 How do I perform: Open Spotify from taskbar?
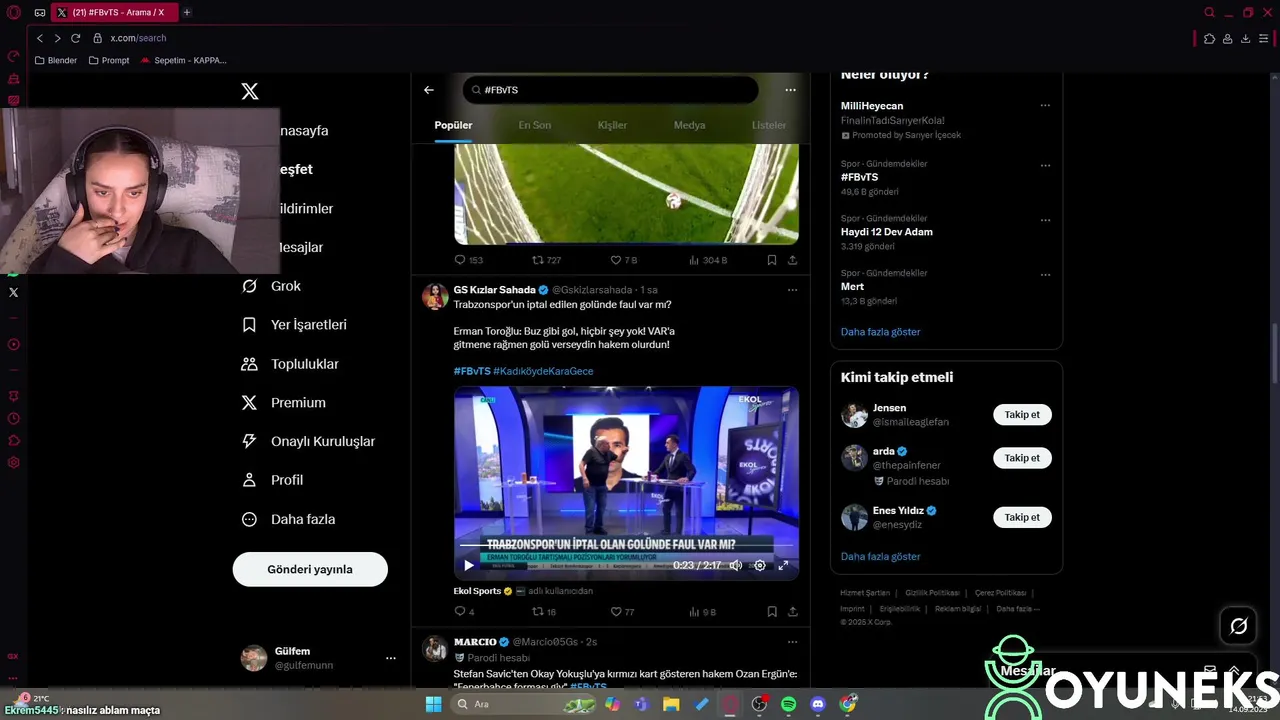click(x=788, y=704)
